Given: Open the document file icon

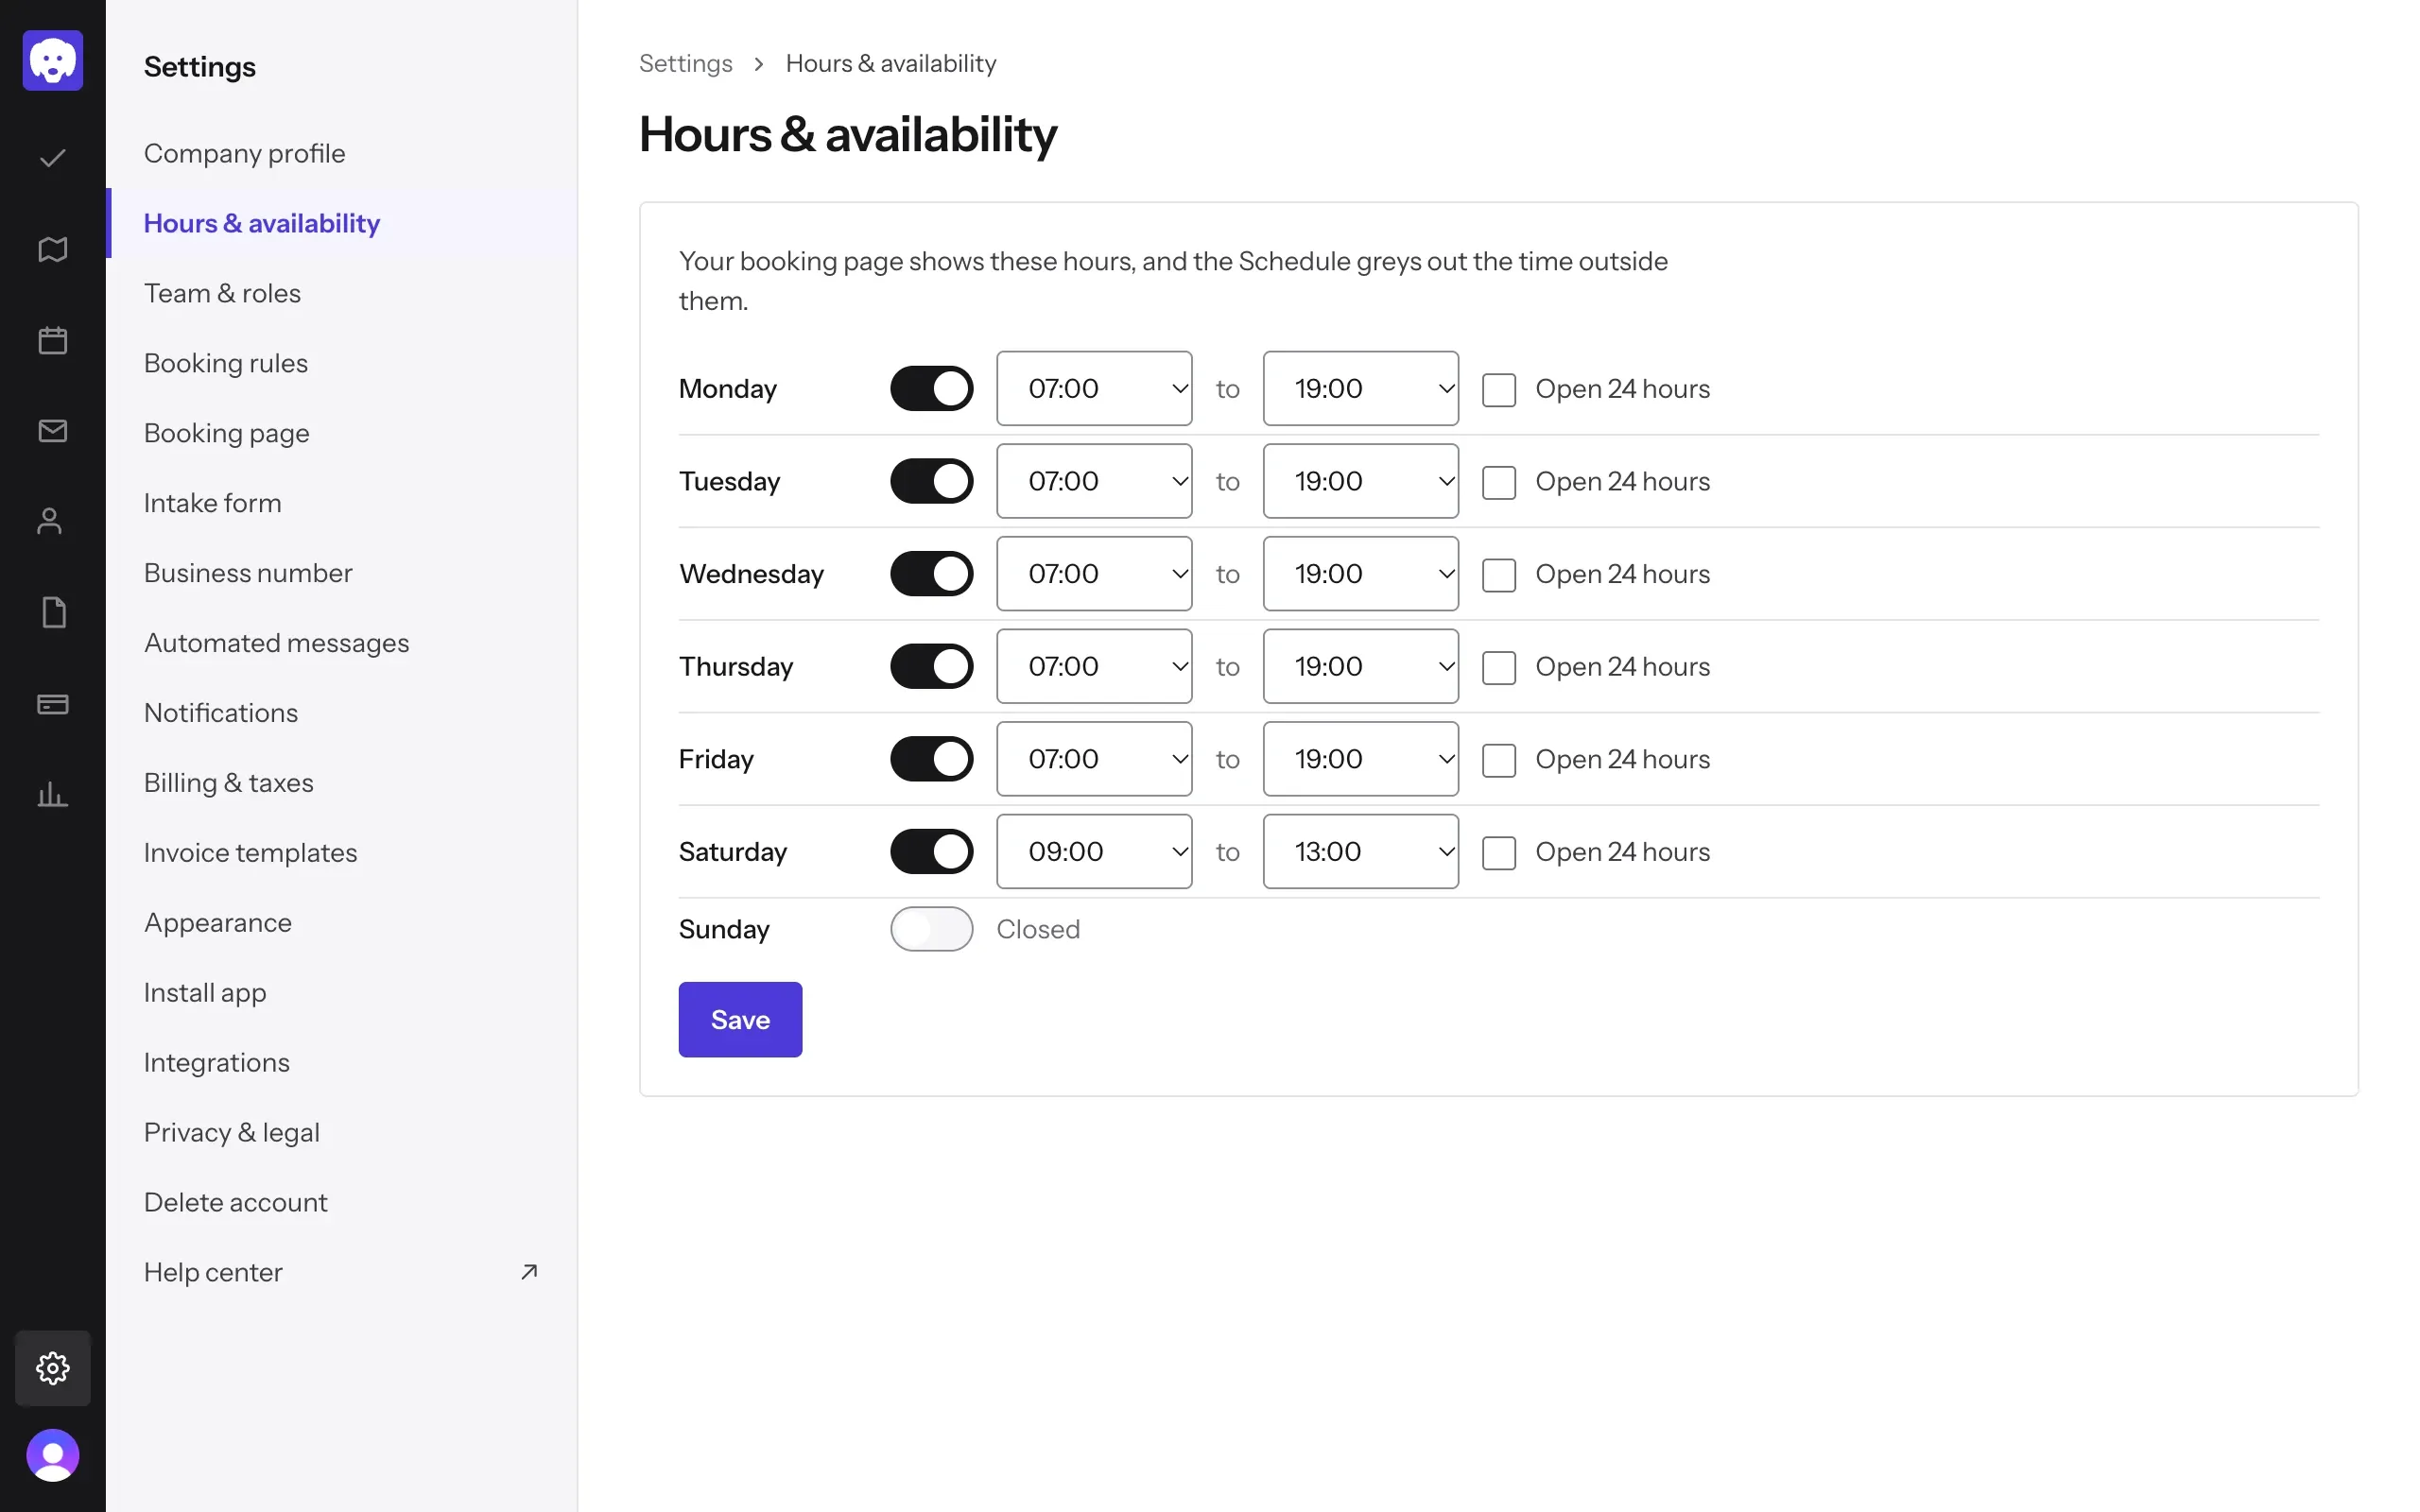Looking at the screenshot, I should (53, 613).
